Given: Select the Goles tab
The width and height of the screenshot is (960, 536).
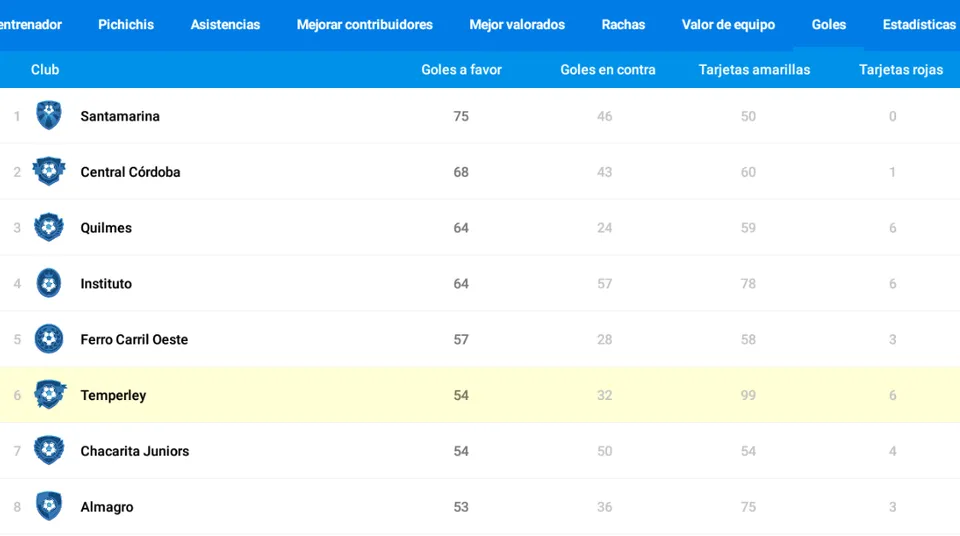Looking at the screenshot, I should (x=829, y=25).
